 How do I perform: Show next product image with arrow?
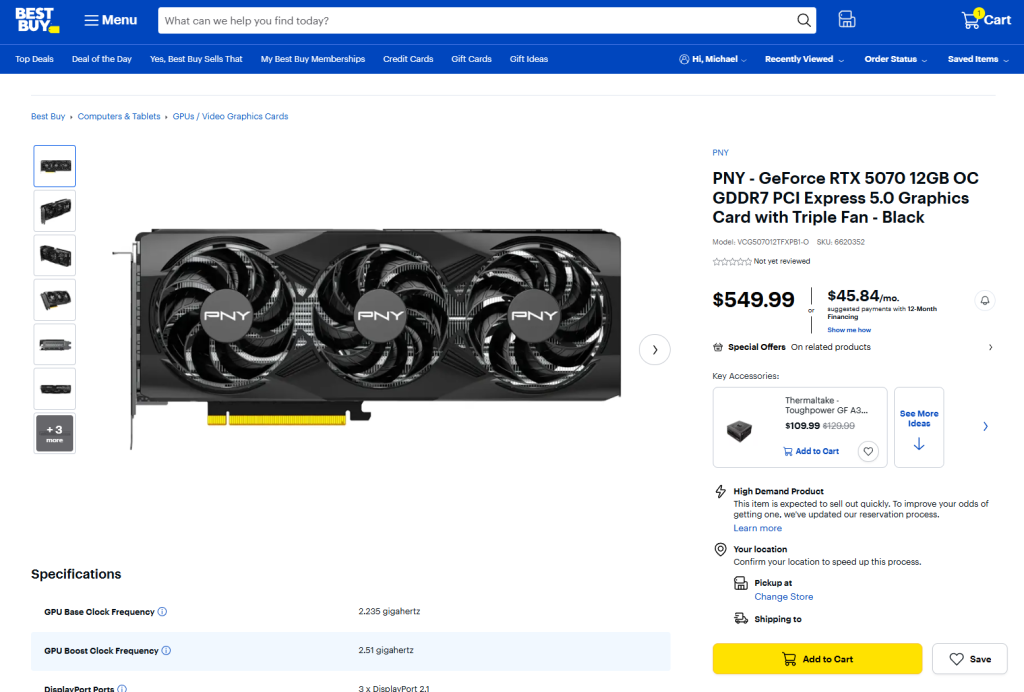(x=654, y=349)
